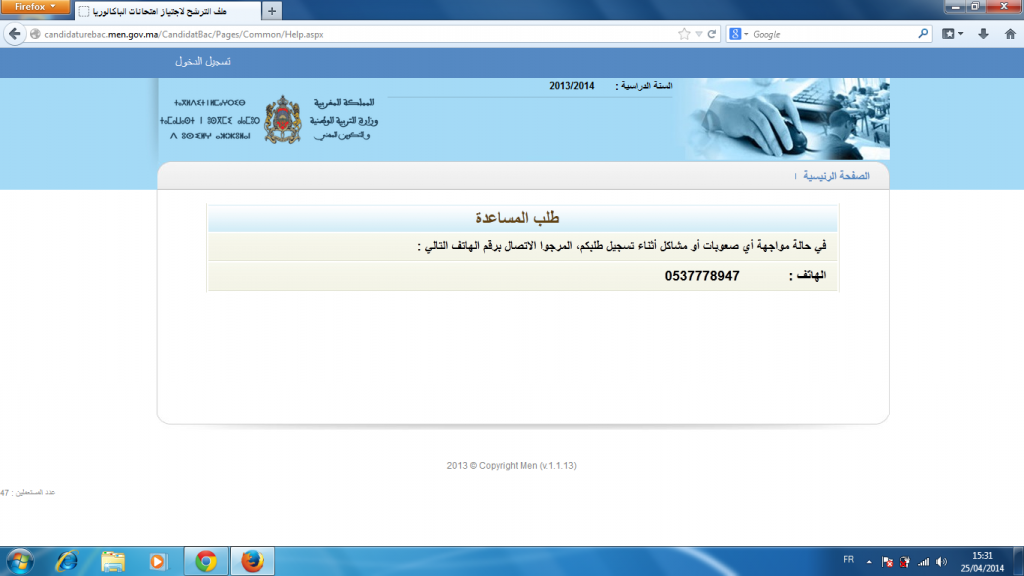This screenshot has width=1024, height=576.
Task: Open the الصفحة الرئيسية home link
Action: click(x=836, y=176)
